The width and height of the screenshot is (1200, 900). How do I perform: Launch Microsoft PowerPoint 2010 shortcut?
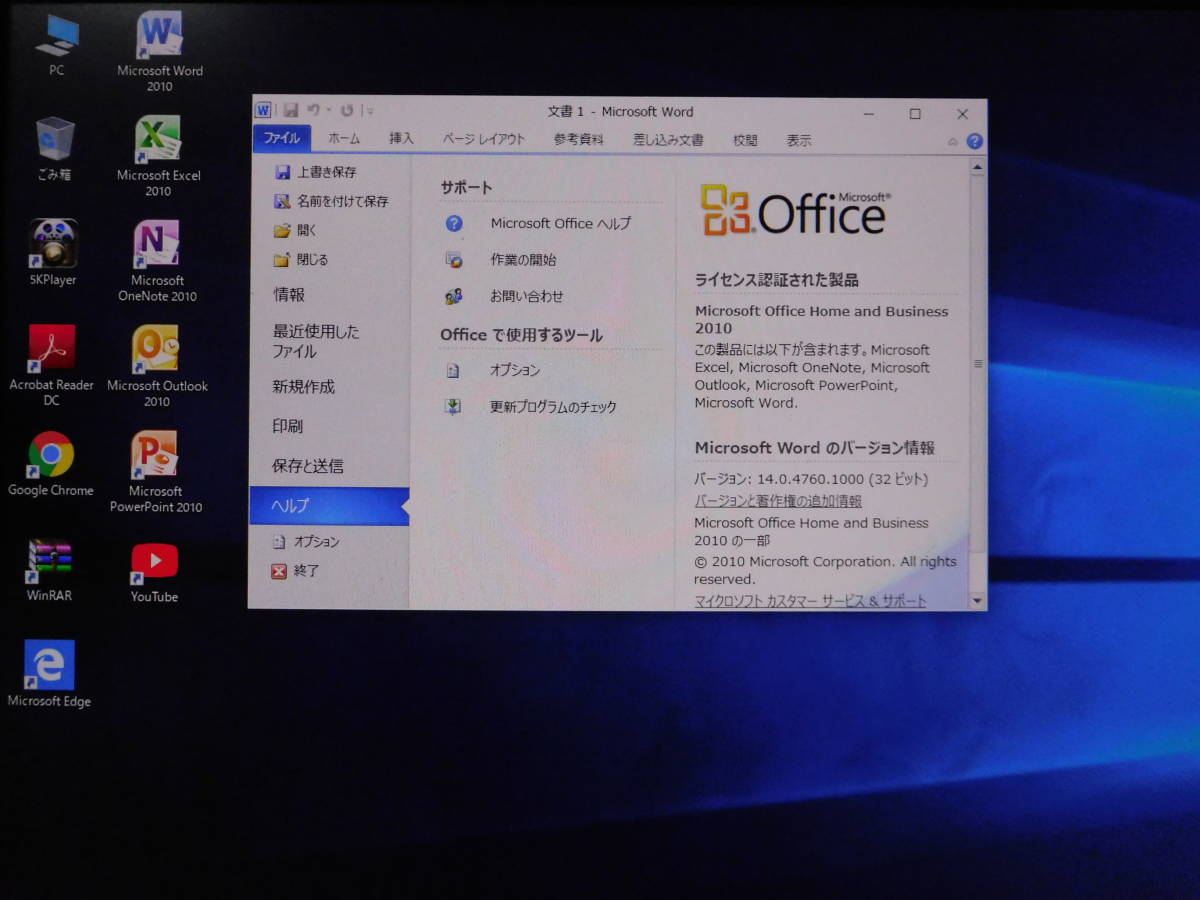click(155, 472)
